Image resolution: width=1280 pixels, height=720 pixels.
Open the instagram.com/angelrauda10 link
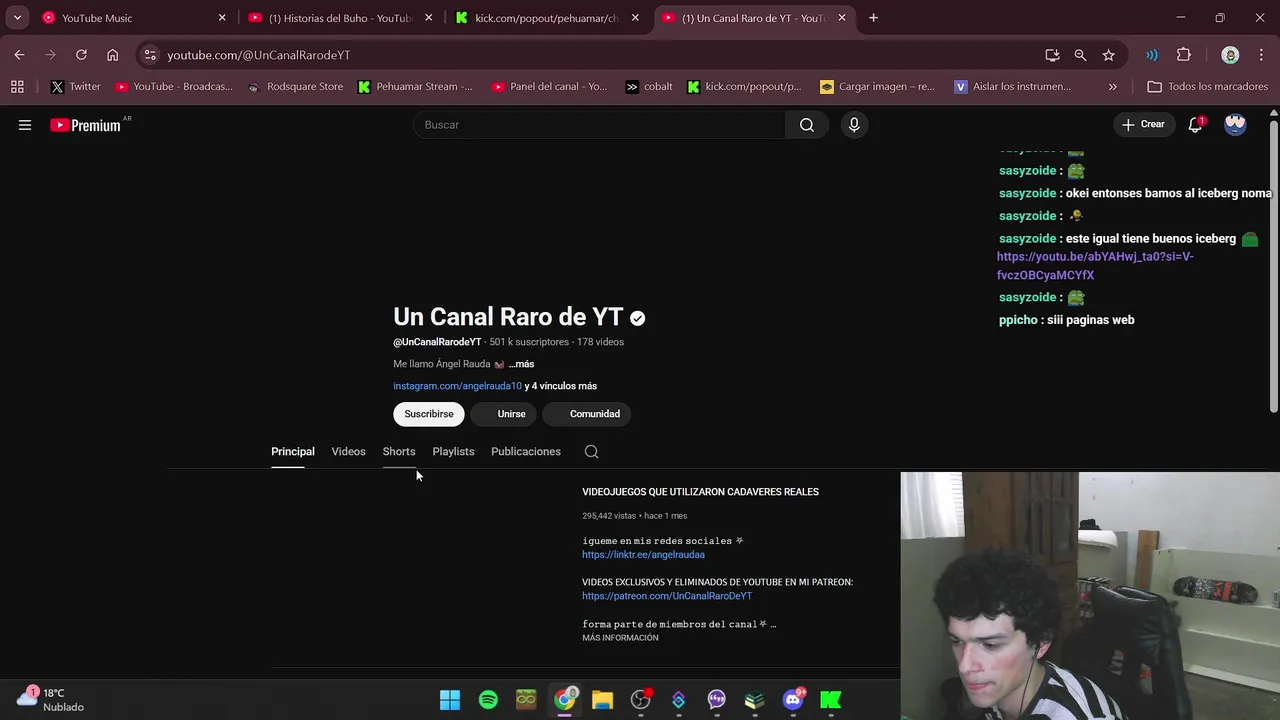(x=457, y=386)
